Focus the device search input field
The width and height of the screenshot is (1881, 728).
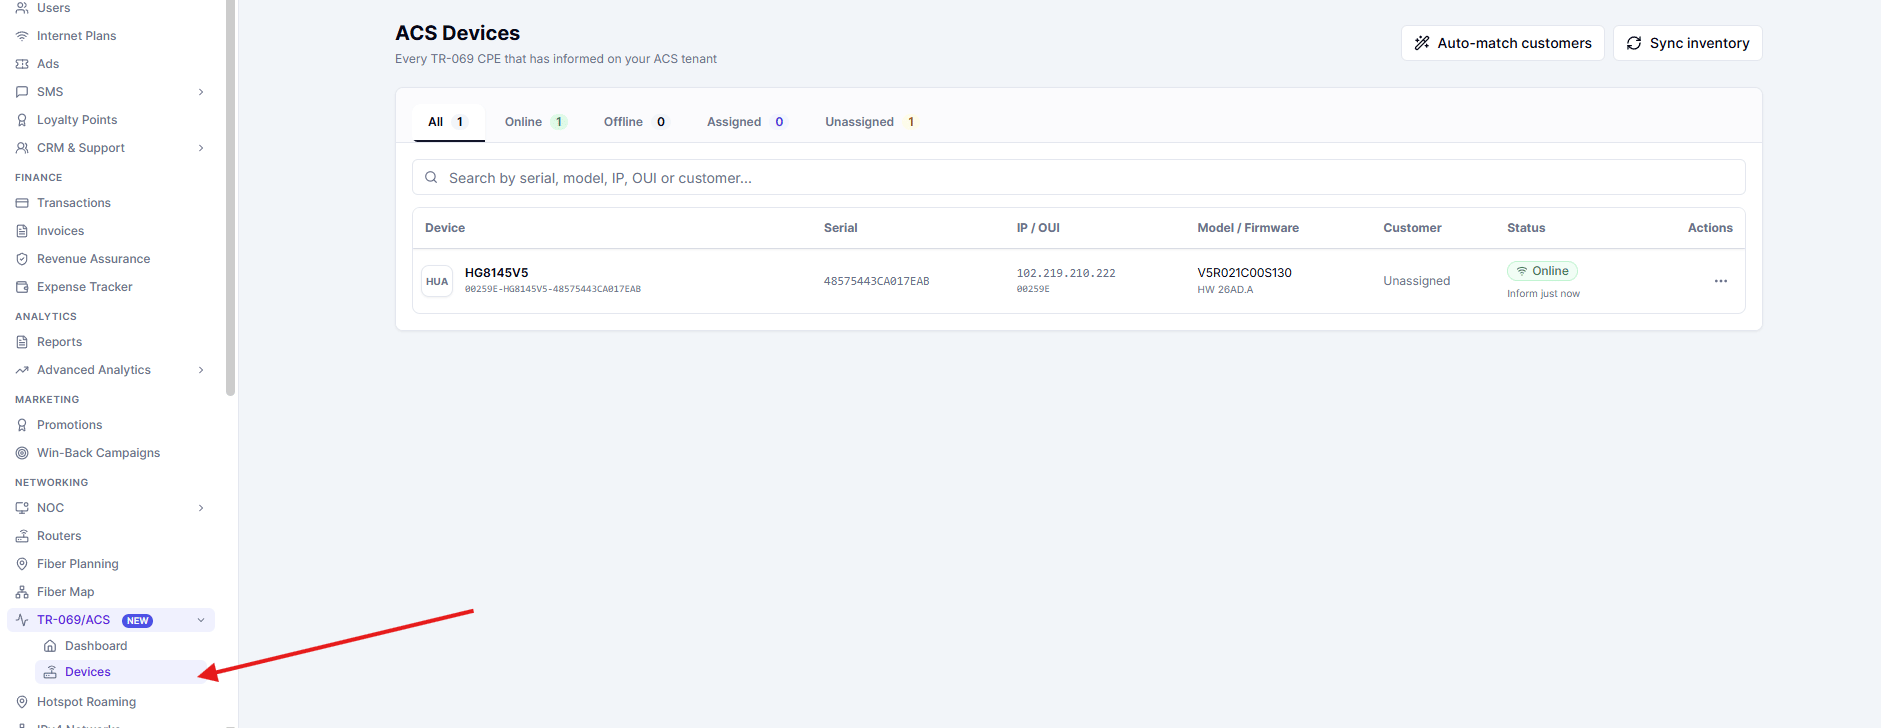point(1079,177)
